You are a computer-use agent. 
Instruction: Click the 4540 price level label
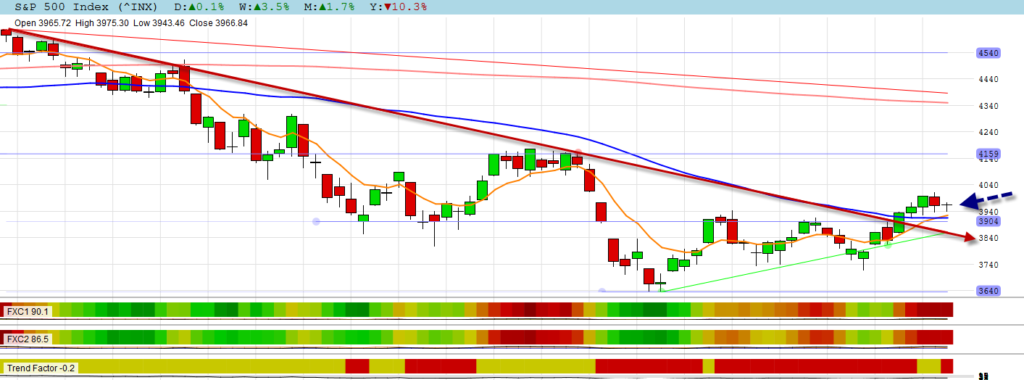988,53
